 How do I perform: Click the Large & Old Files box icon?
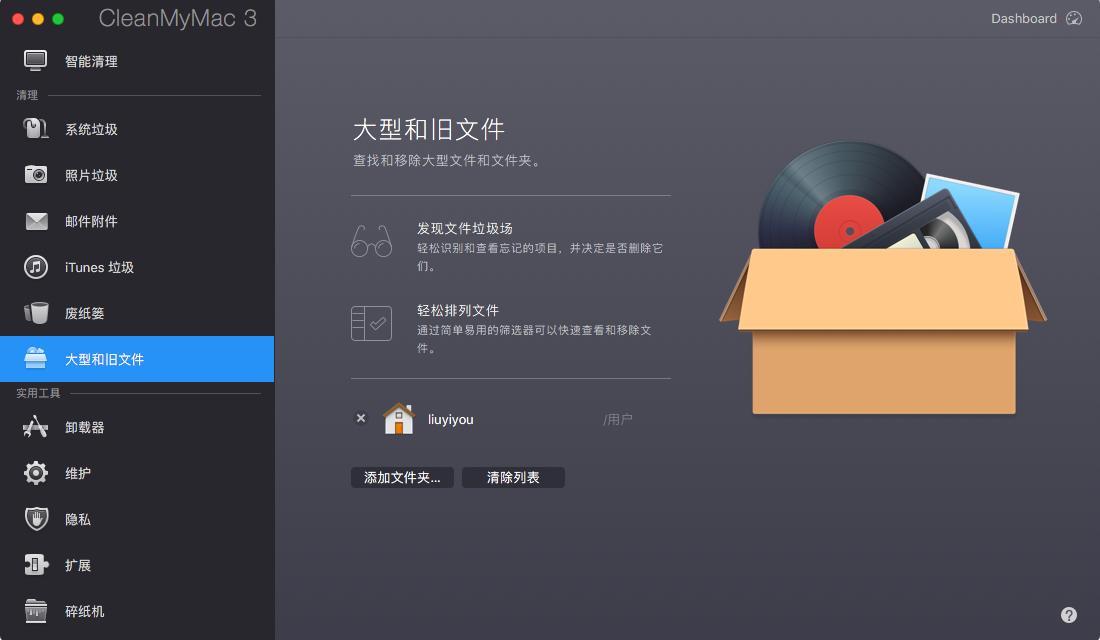click(35, 359)
